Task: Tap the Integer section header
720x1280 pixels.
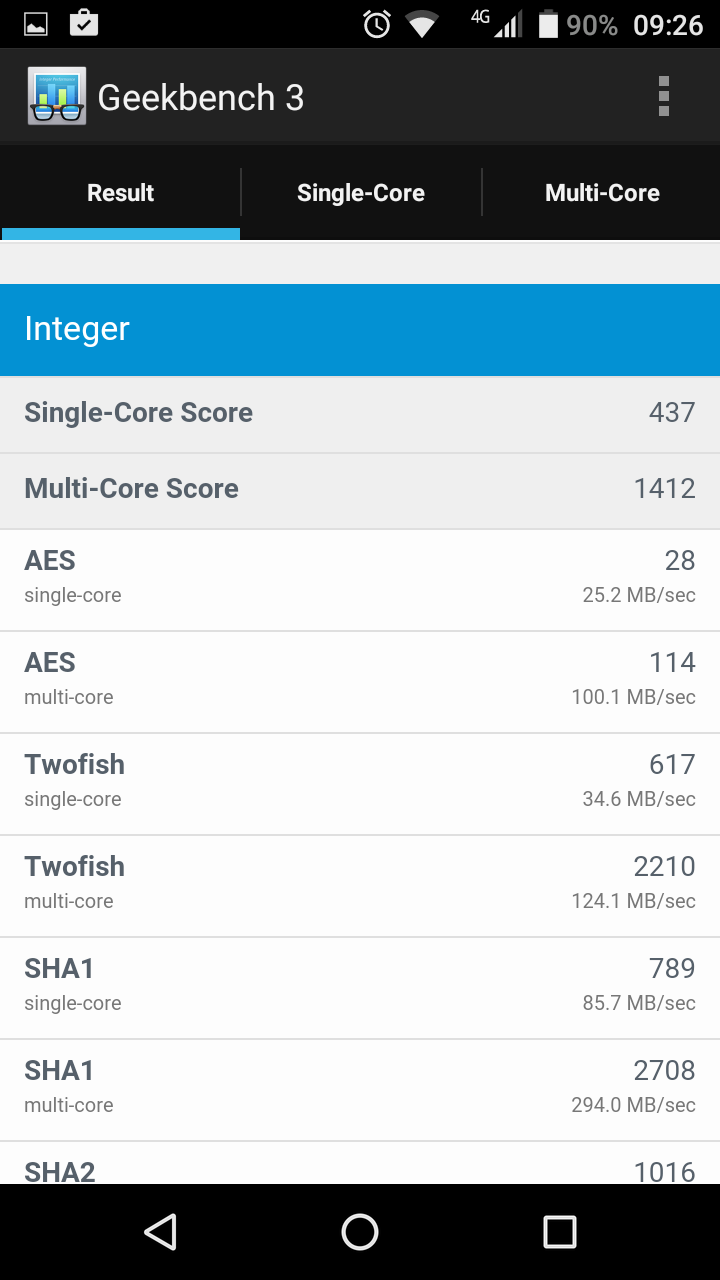Action: click(360, 329)
